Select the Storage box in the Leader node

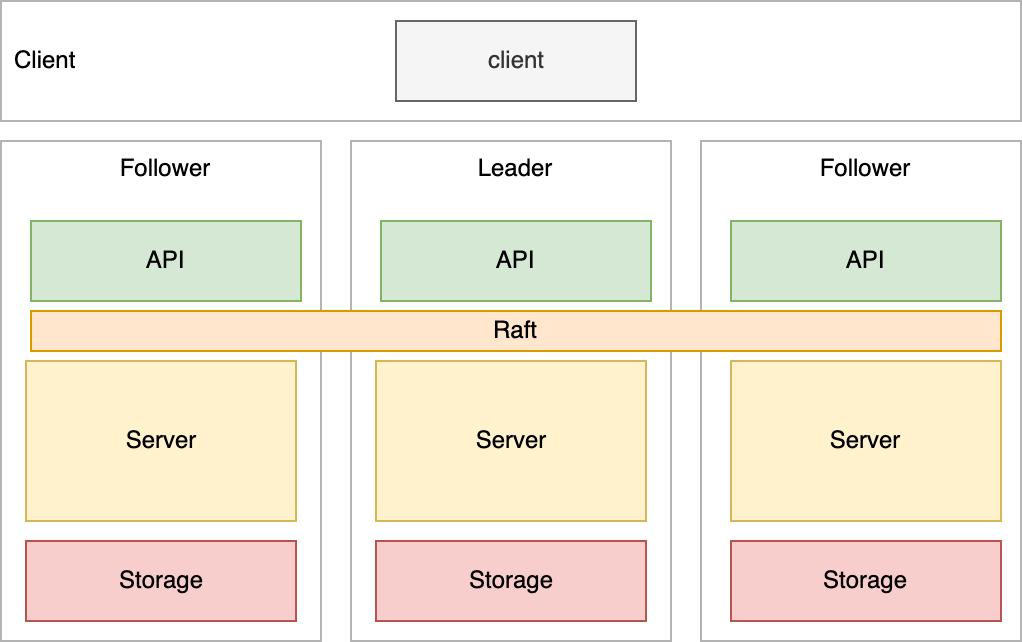[x=510, y=581]
